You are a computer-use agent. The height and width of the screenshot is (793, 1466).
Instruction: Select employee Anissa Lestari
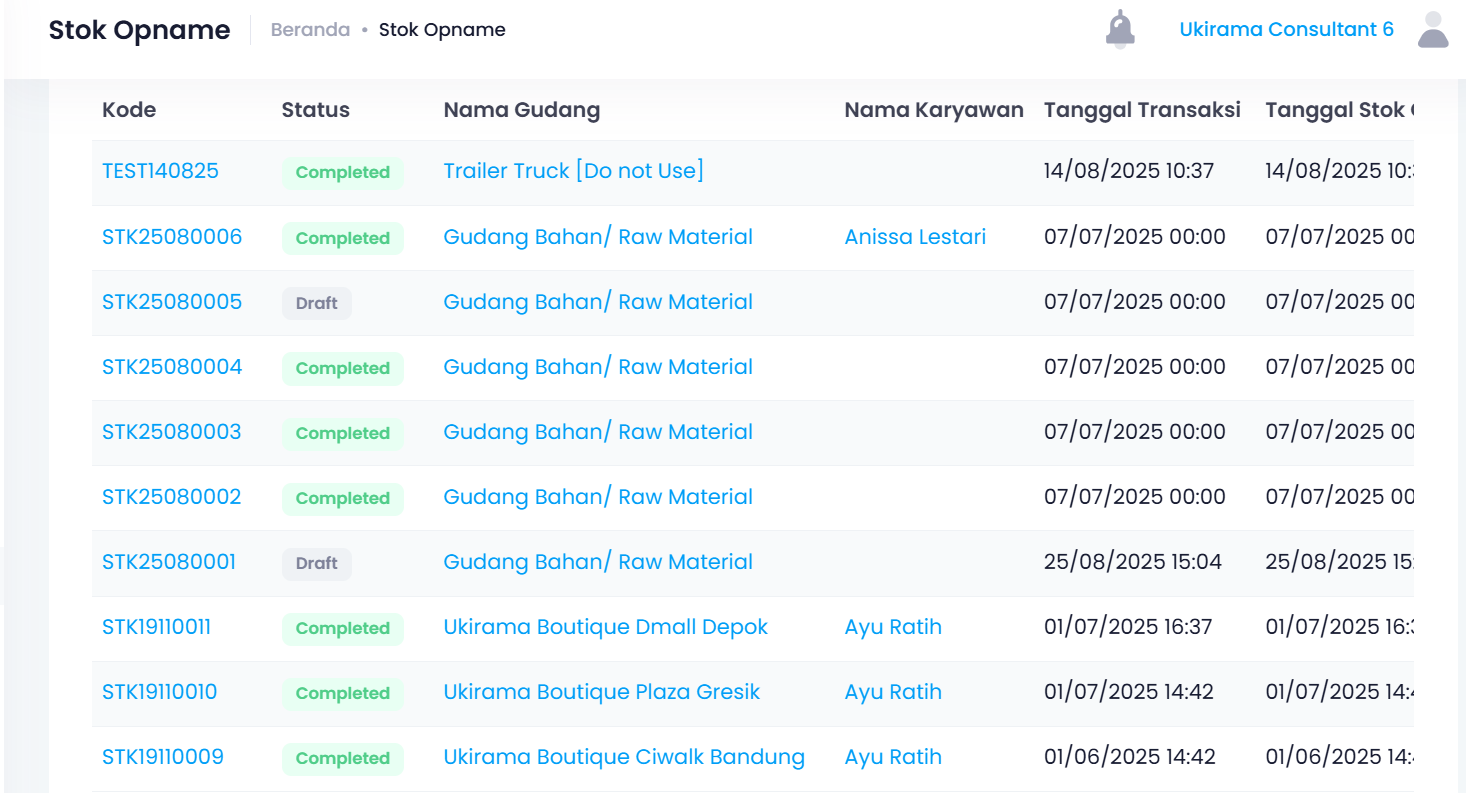[x=915, y=236]
